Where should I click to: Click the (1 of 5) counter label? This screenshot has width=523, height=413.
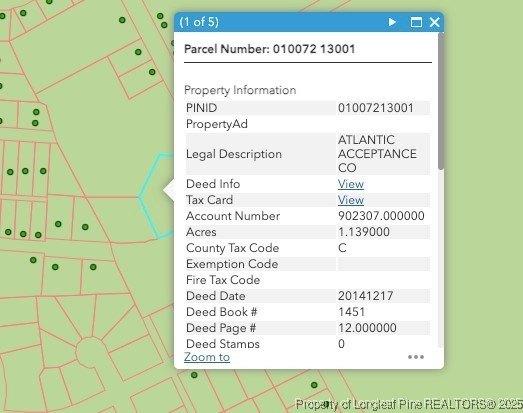[199, 22]
